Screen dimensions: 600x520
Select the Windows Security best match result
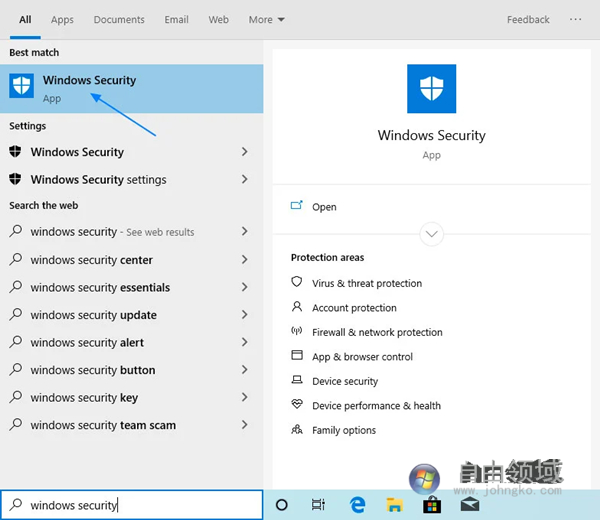click(x=132, y=88)
